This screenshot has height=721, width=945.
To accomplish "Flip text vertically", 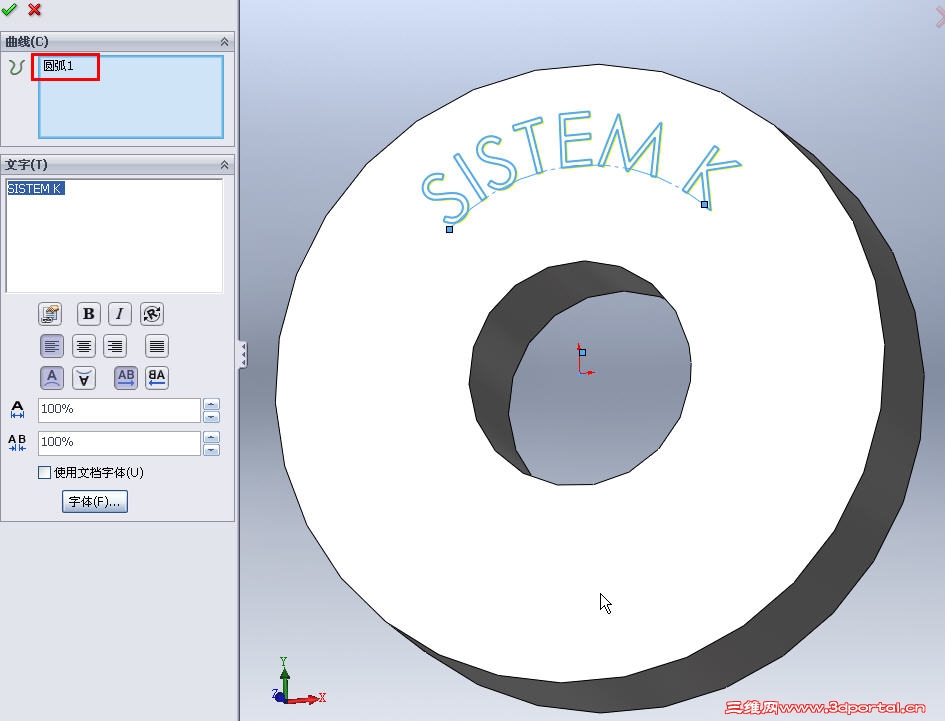I will click(x=84, y=378).
